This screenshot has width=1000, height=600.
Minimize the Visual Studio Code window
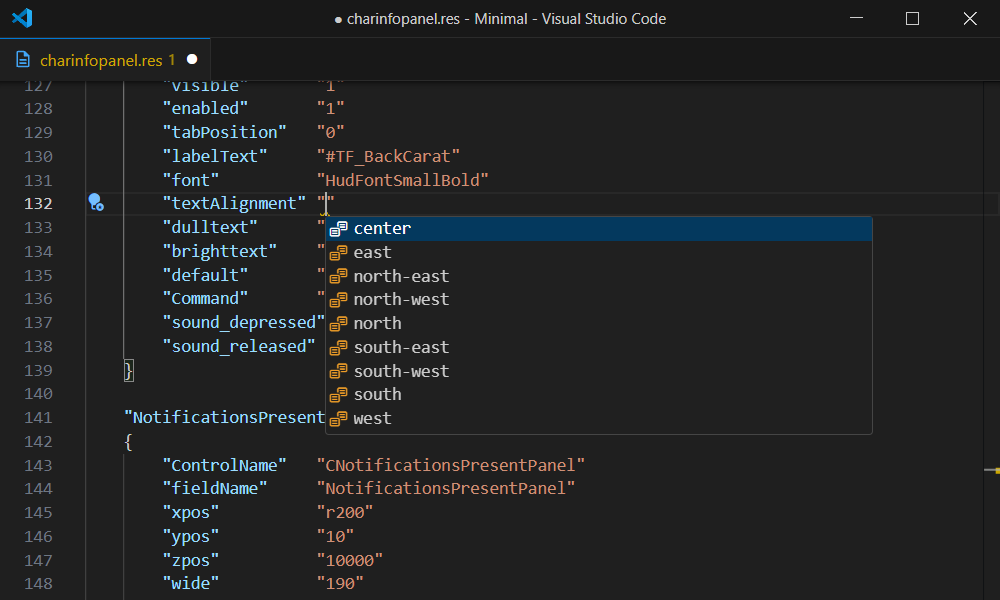click(x=857, y=18)
